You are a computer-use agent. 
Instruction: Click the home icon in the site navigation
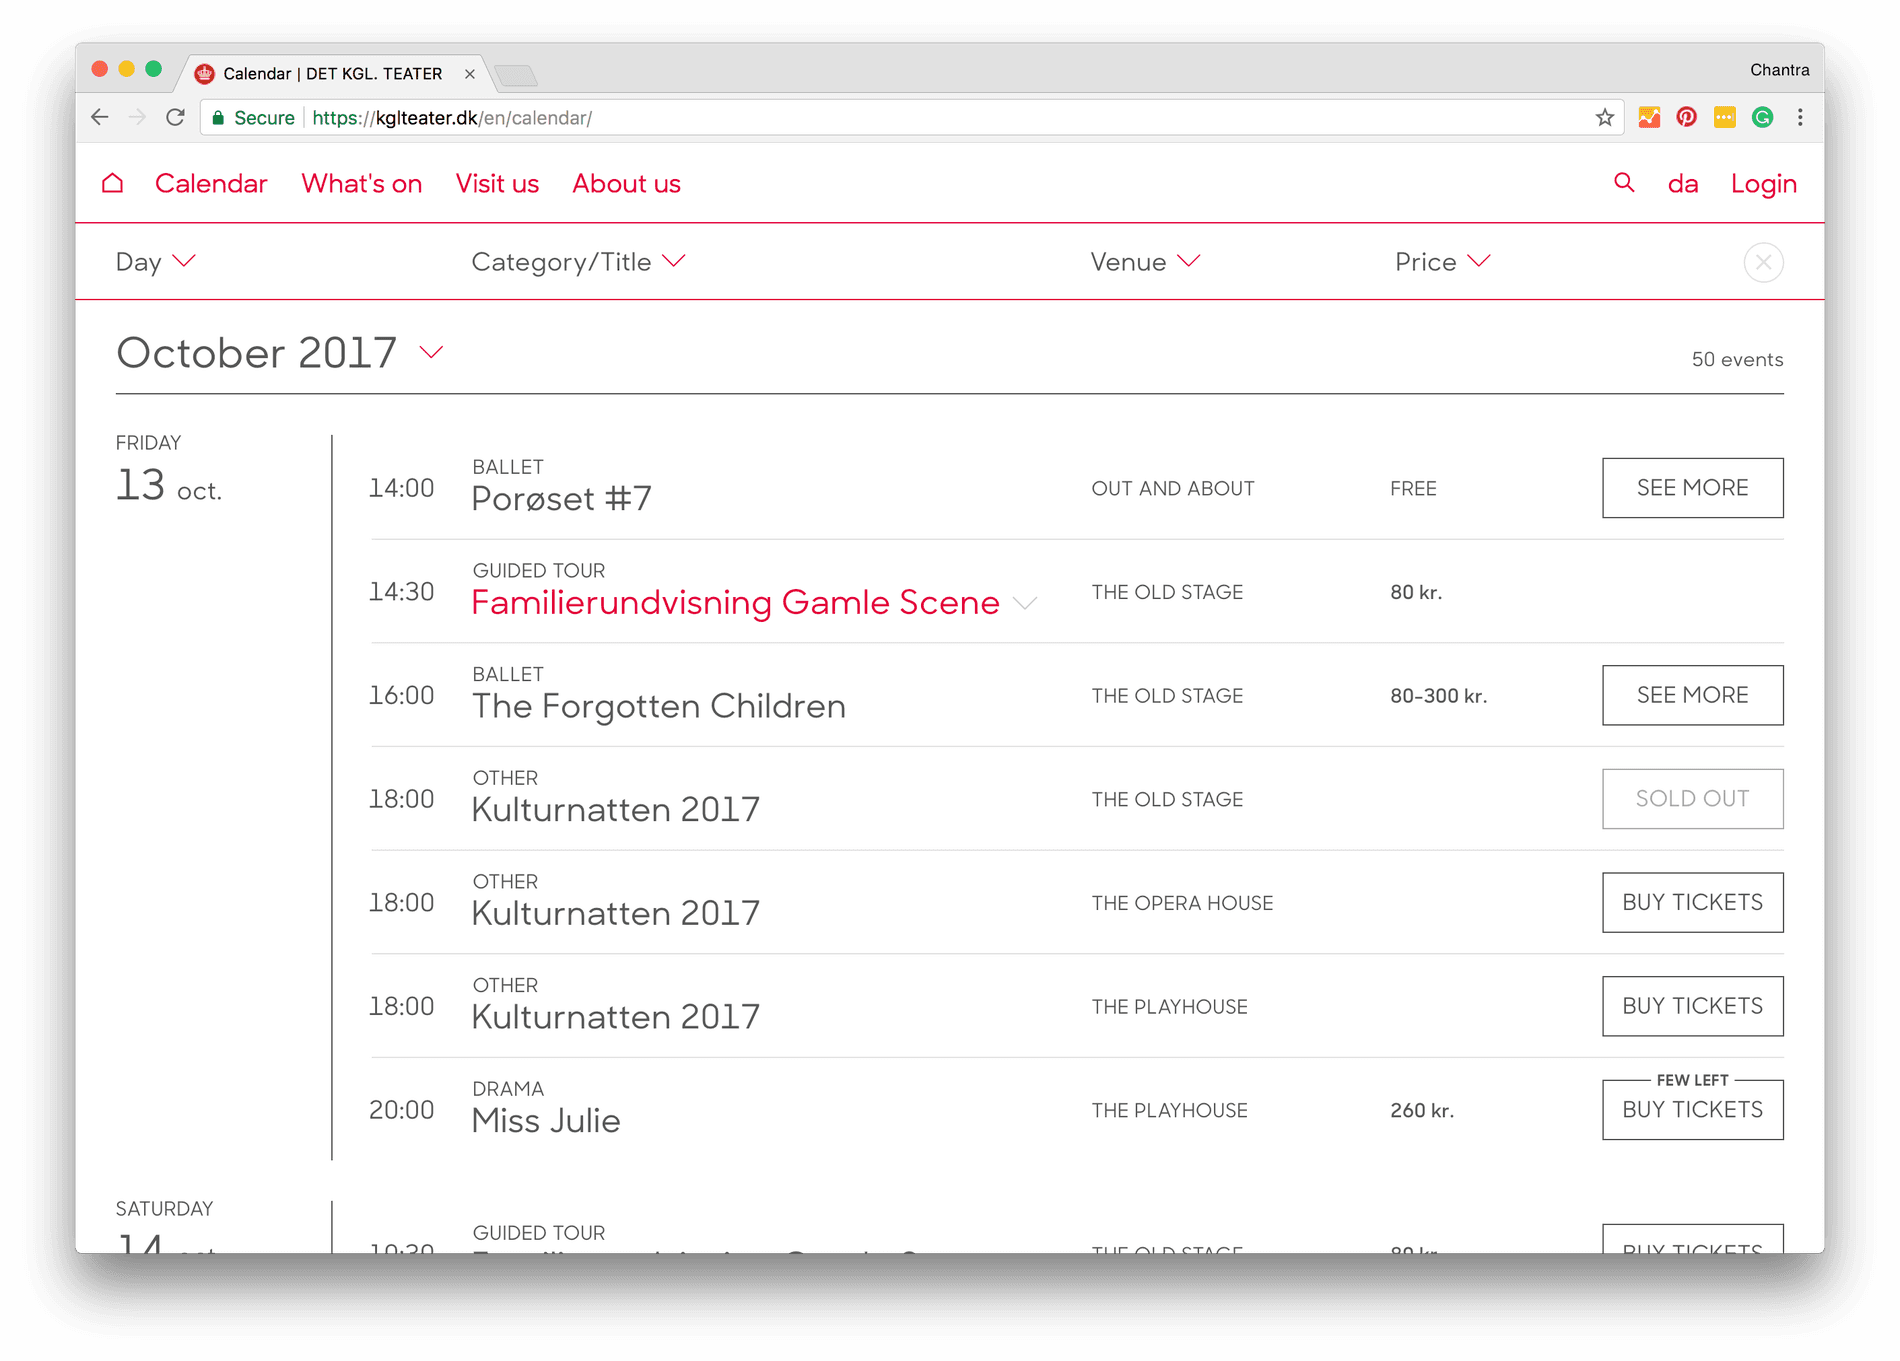click(x=112, y=183)
